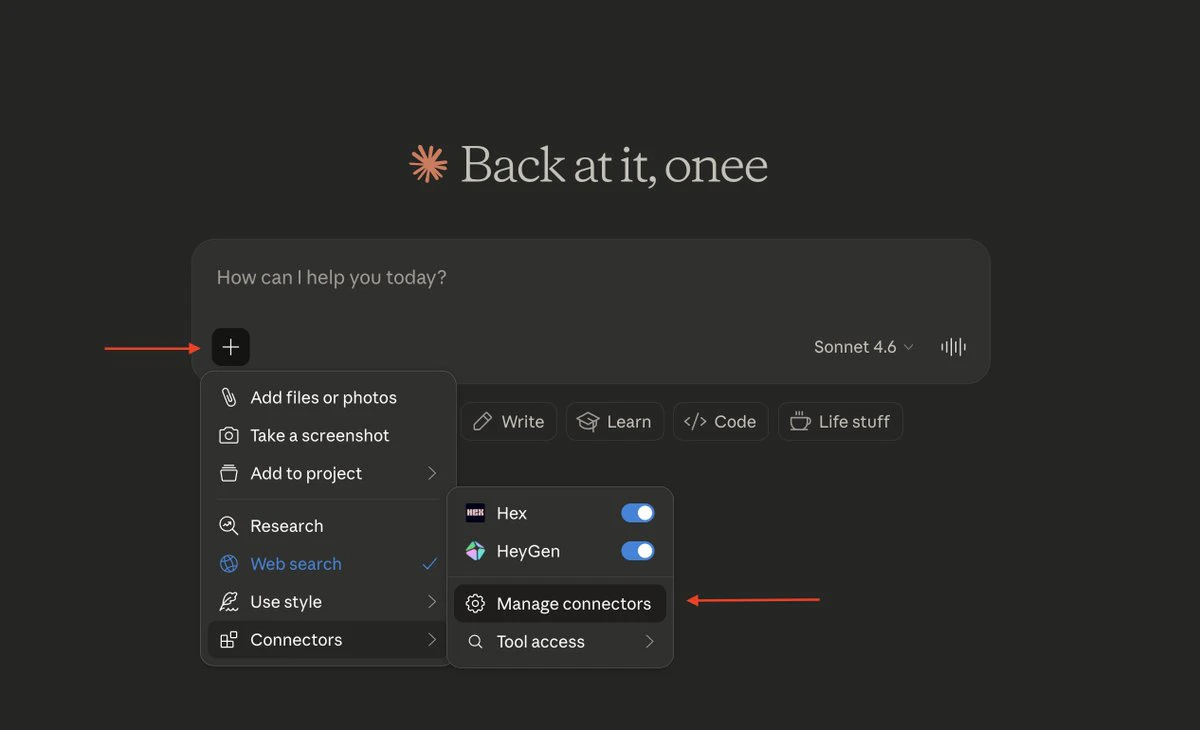This screenshot has height=730, width=1200.
Task: Select the Research menu option
Action: (328, 526)
